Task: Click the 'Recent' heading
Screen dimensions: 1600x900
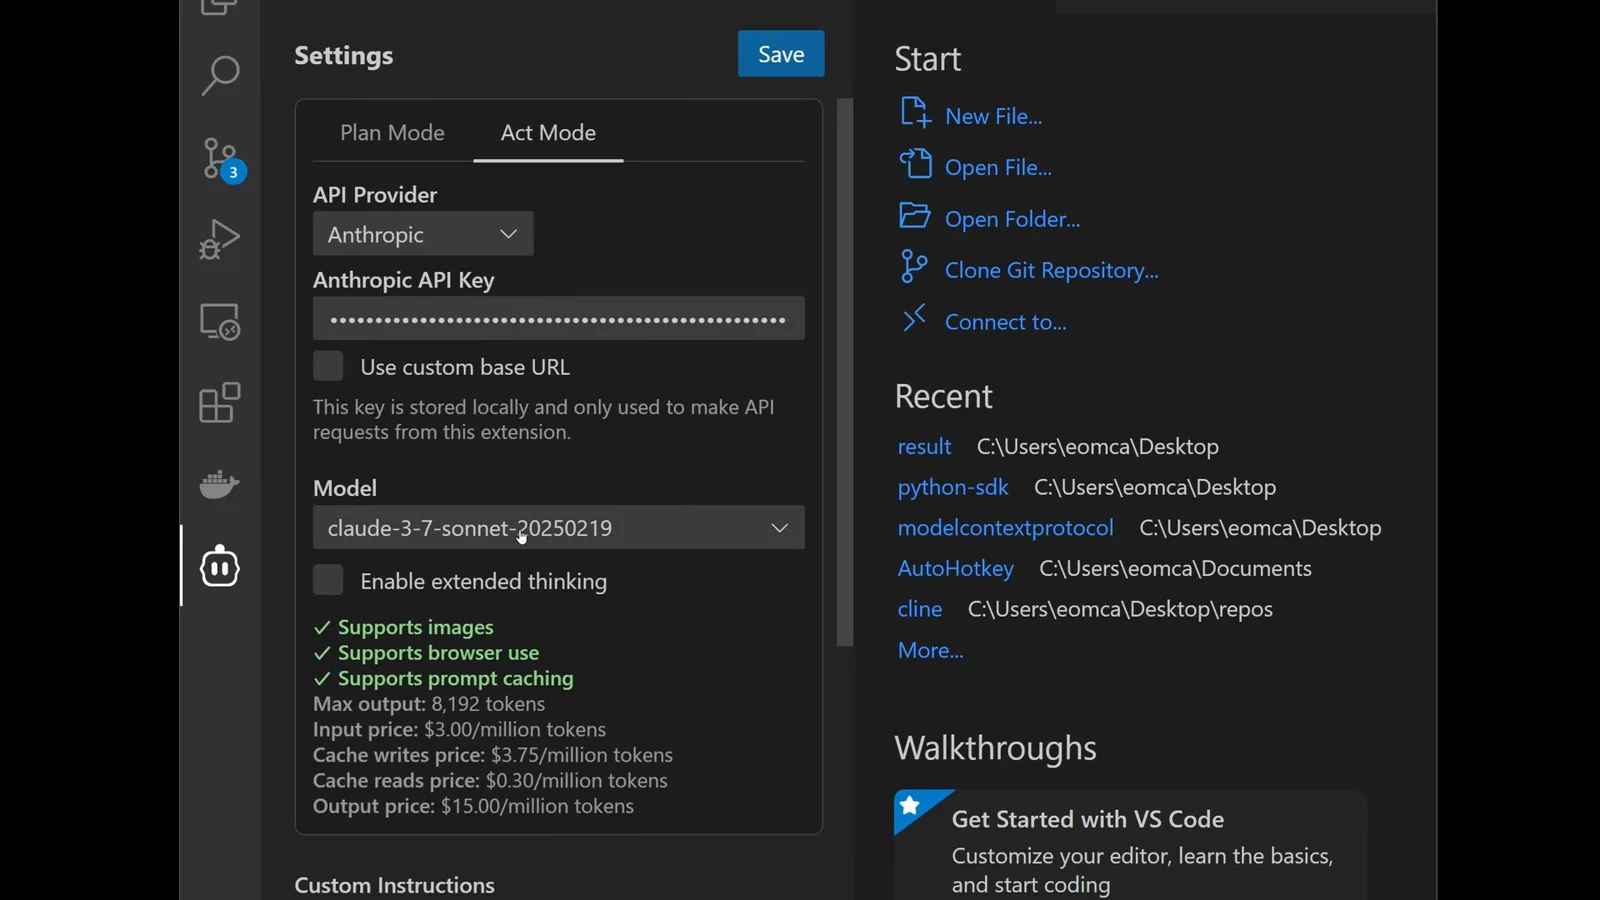Action: [944, 396]
